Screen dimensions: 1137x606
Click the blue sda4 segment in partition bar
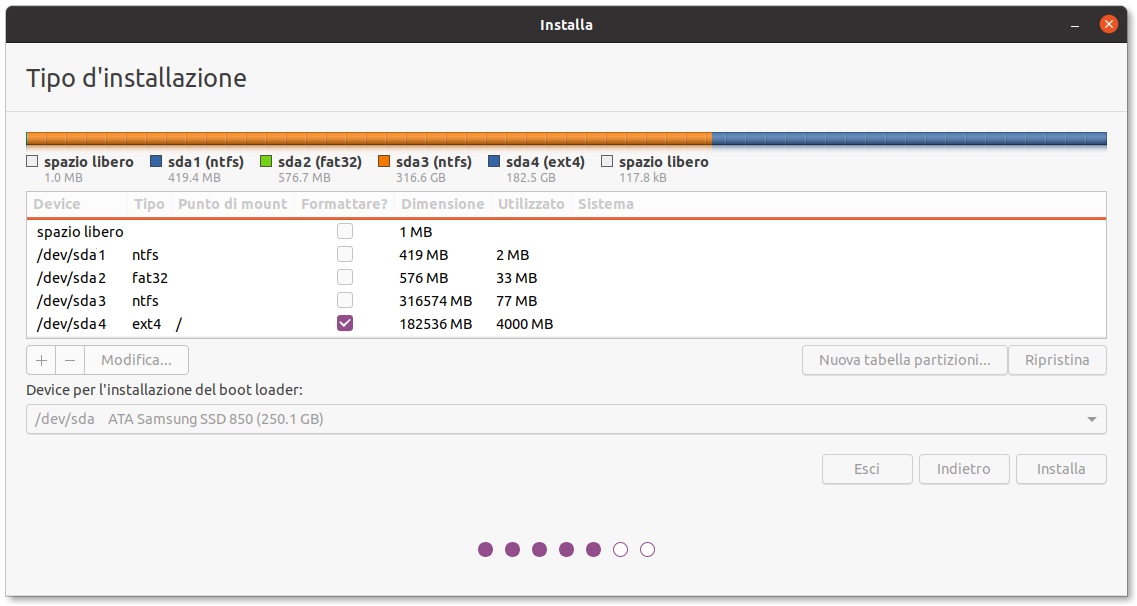[908, 139]
